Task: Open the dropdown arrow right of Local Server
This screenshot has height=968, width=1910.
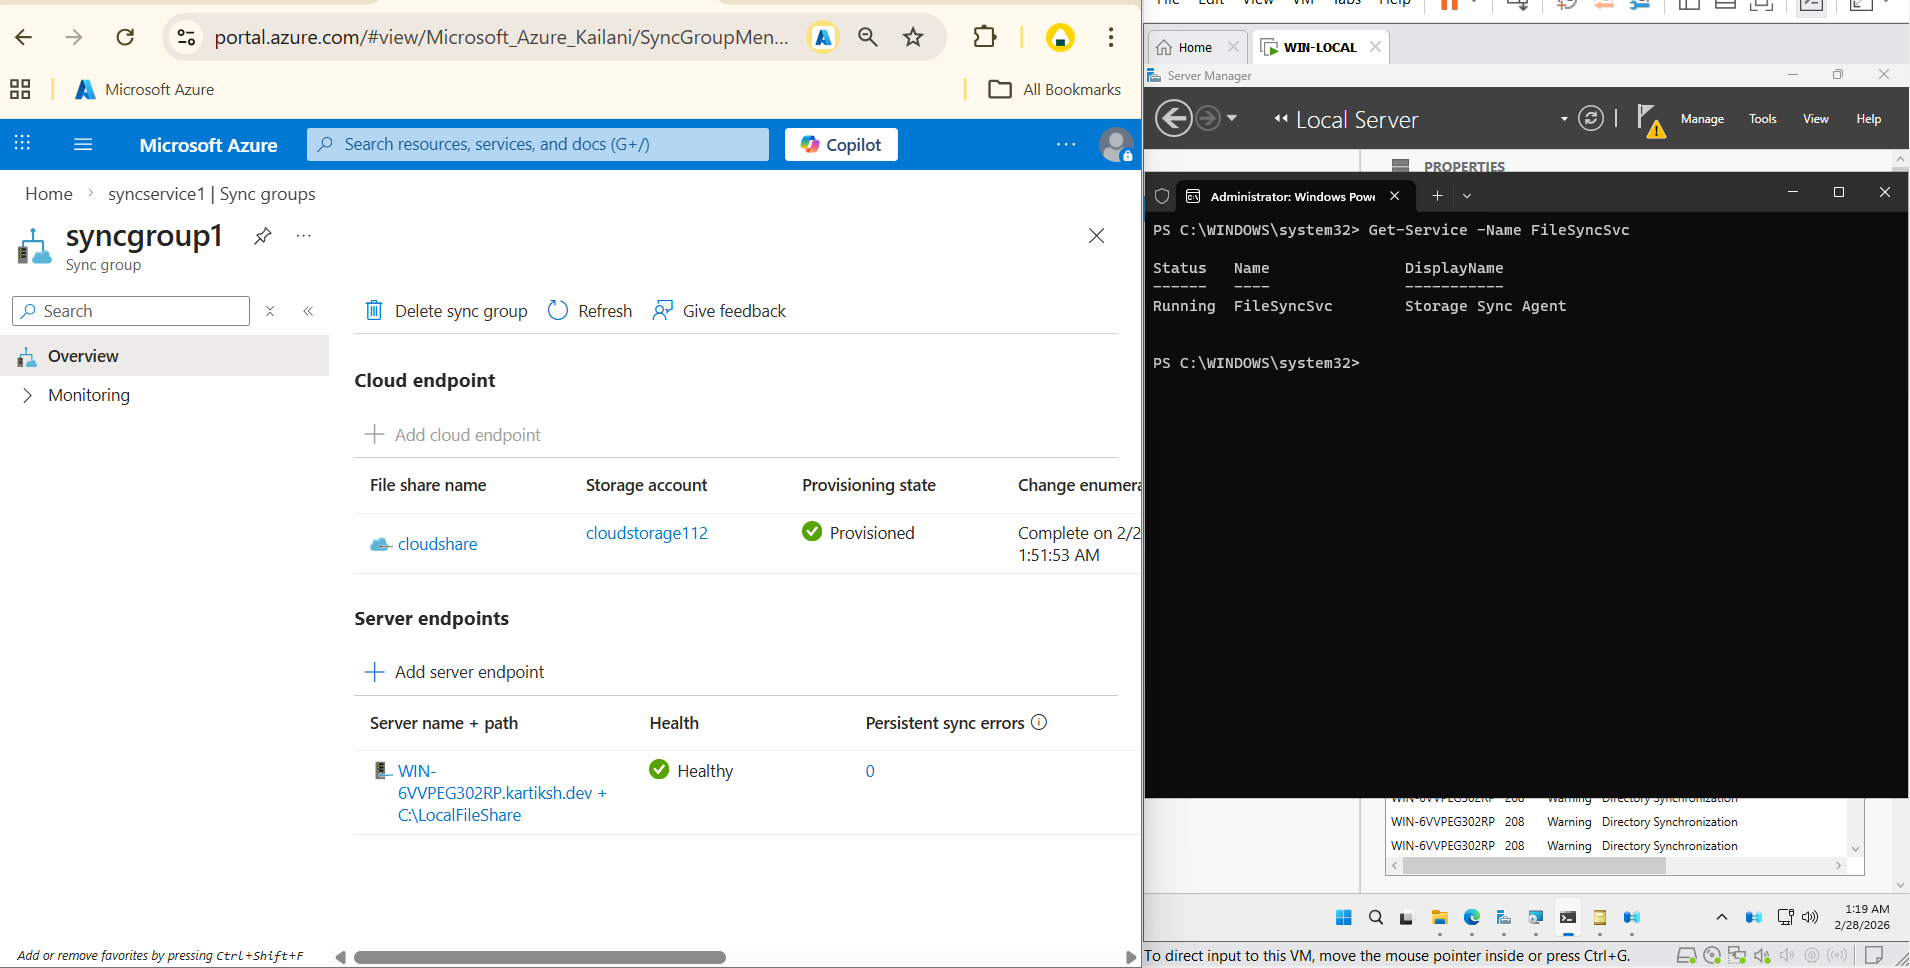Action: point(1564,119)
